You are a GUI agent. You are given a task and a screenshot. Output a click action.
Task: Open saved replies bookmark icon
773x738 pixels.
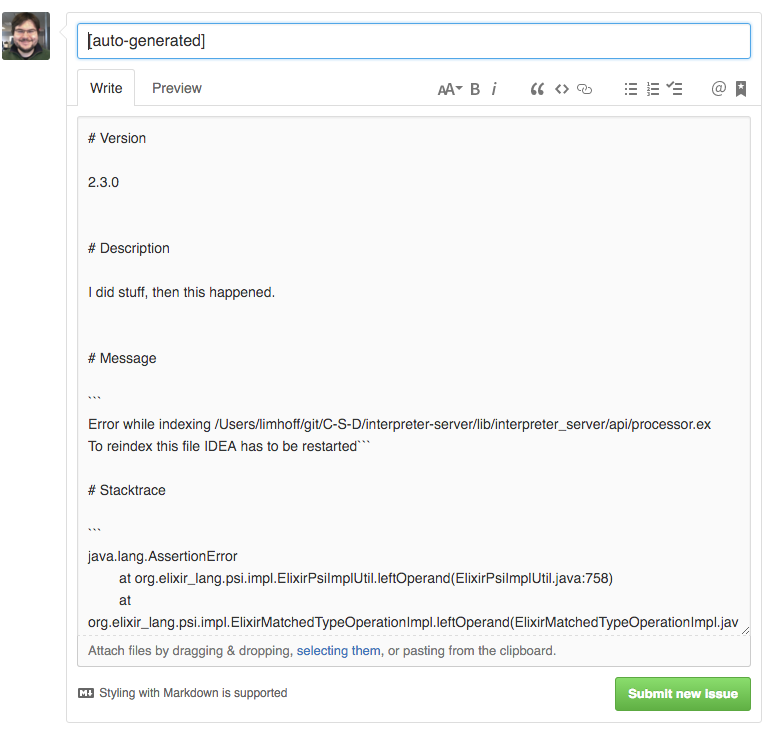740,89
